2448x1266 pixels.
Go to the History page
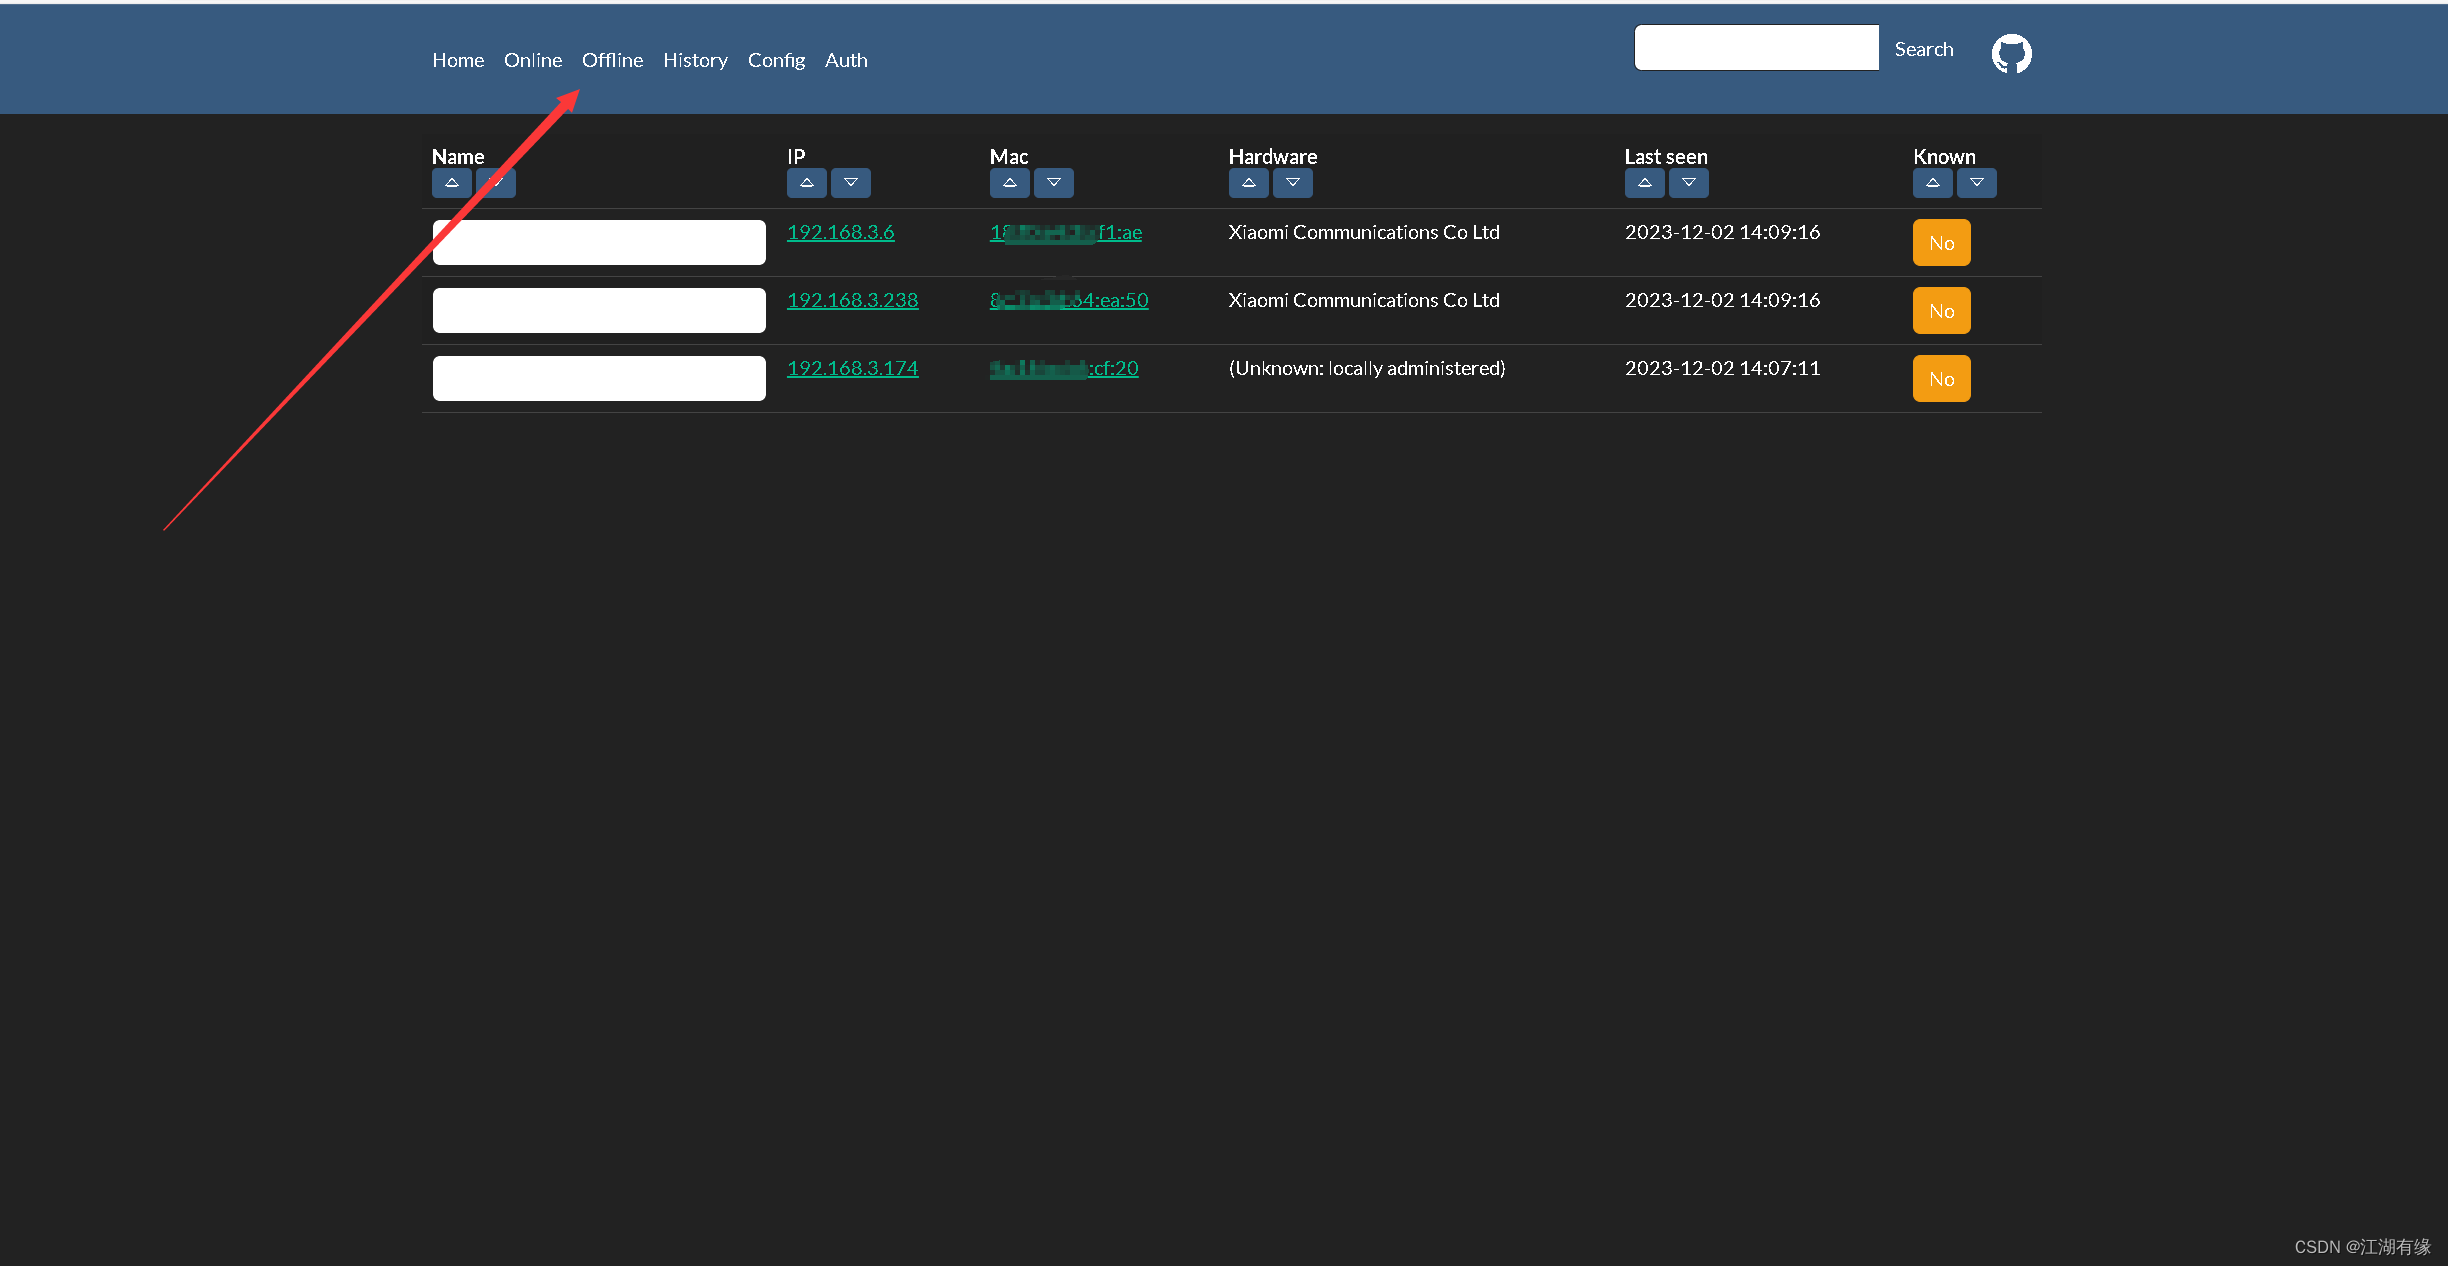pos(695,60)
